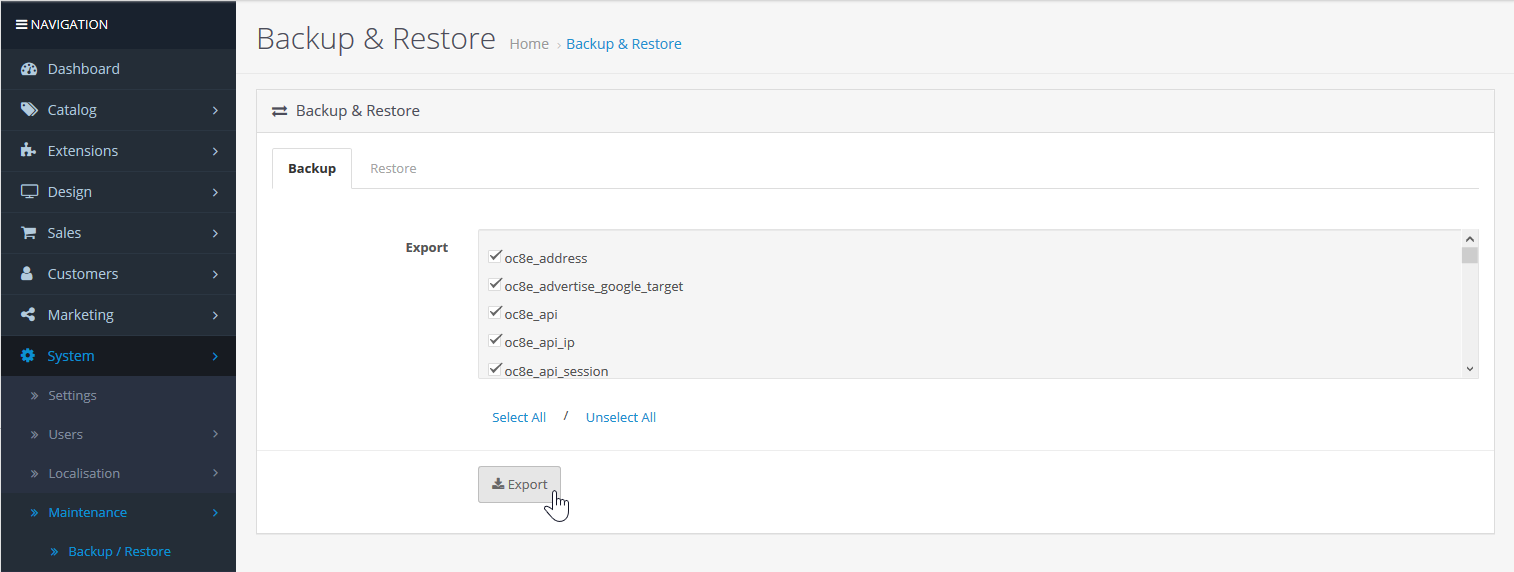
Task: Expand the Catalog menu chevron
Action: point(215,110)
